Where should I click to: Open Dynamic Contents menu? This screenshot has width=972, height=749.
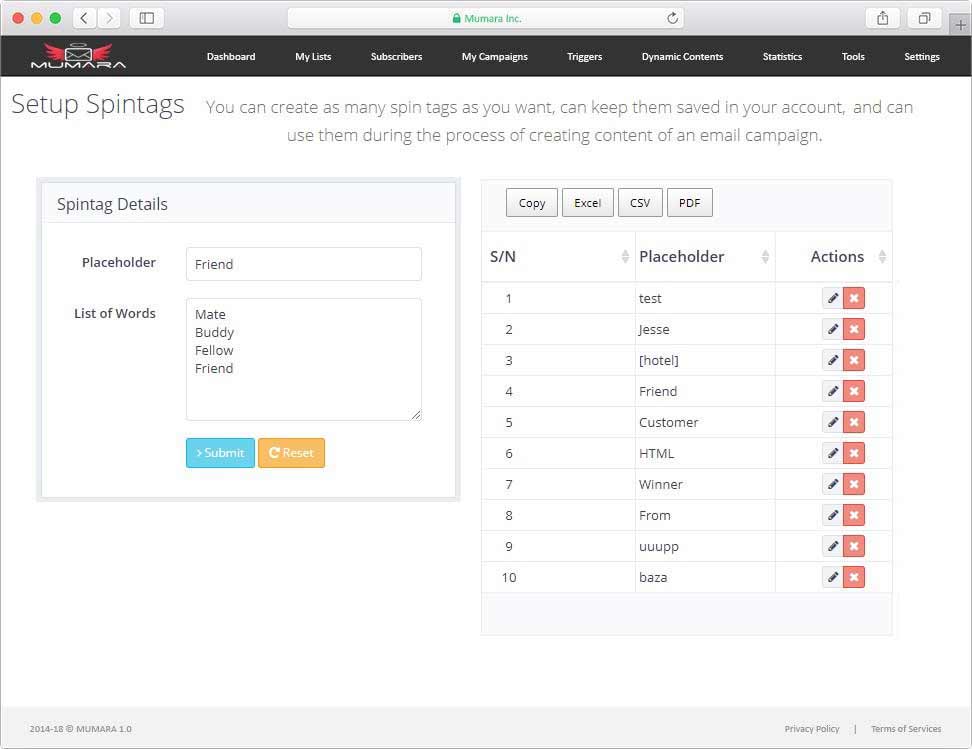pos(682,57)
